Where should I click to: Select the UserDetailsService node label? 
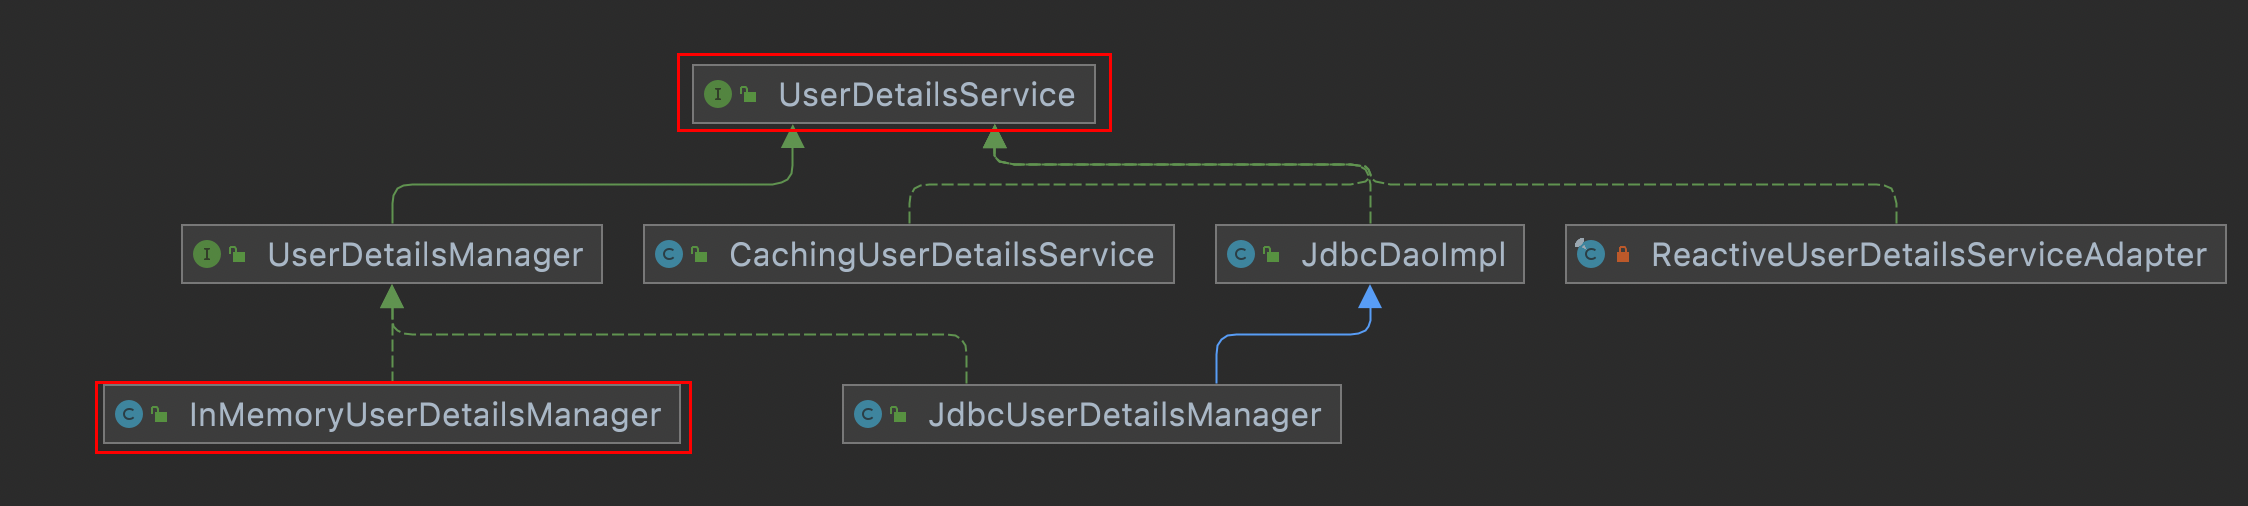(926, 95)
